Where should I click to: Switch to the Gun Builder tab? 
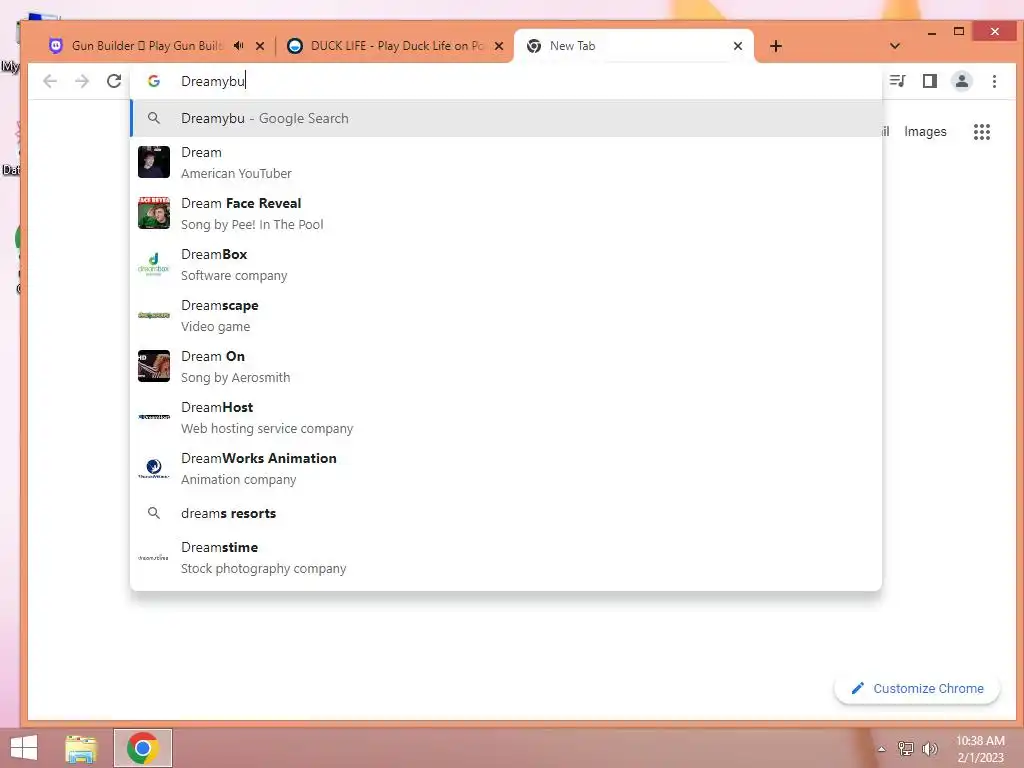(x=148, y=46)
